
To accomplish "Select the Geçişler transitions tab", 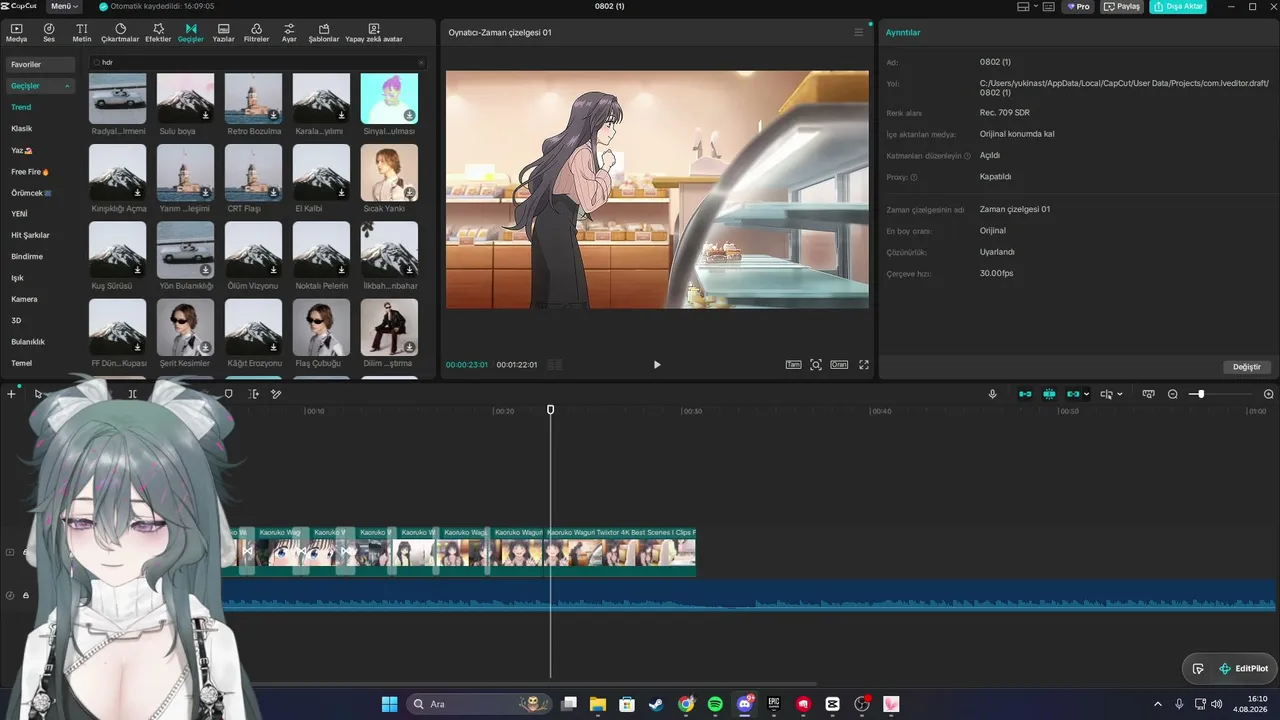I will (191, 33).
